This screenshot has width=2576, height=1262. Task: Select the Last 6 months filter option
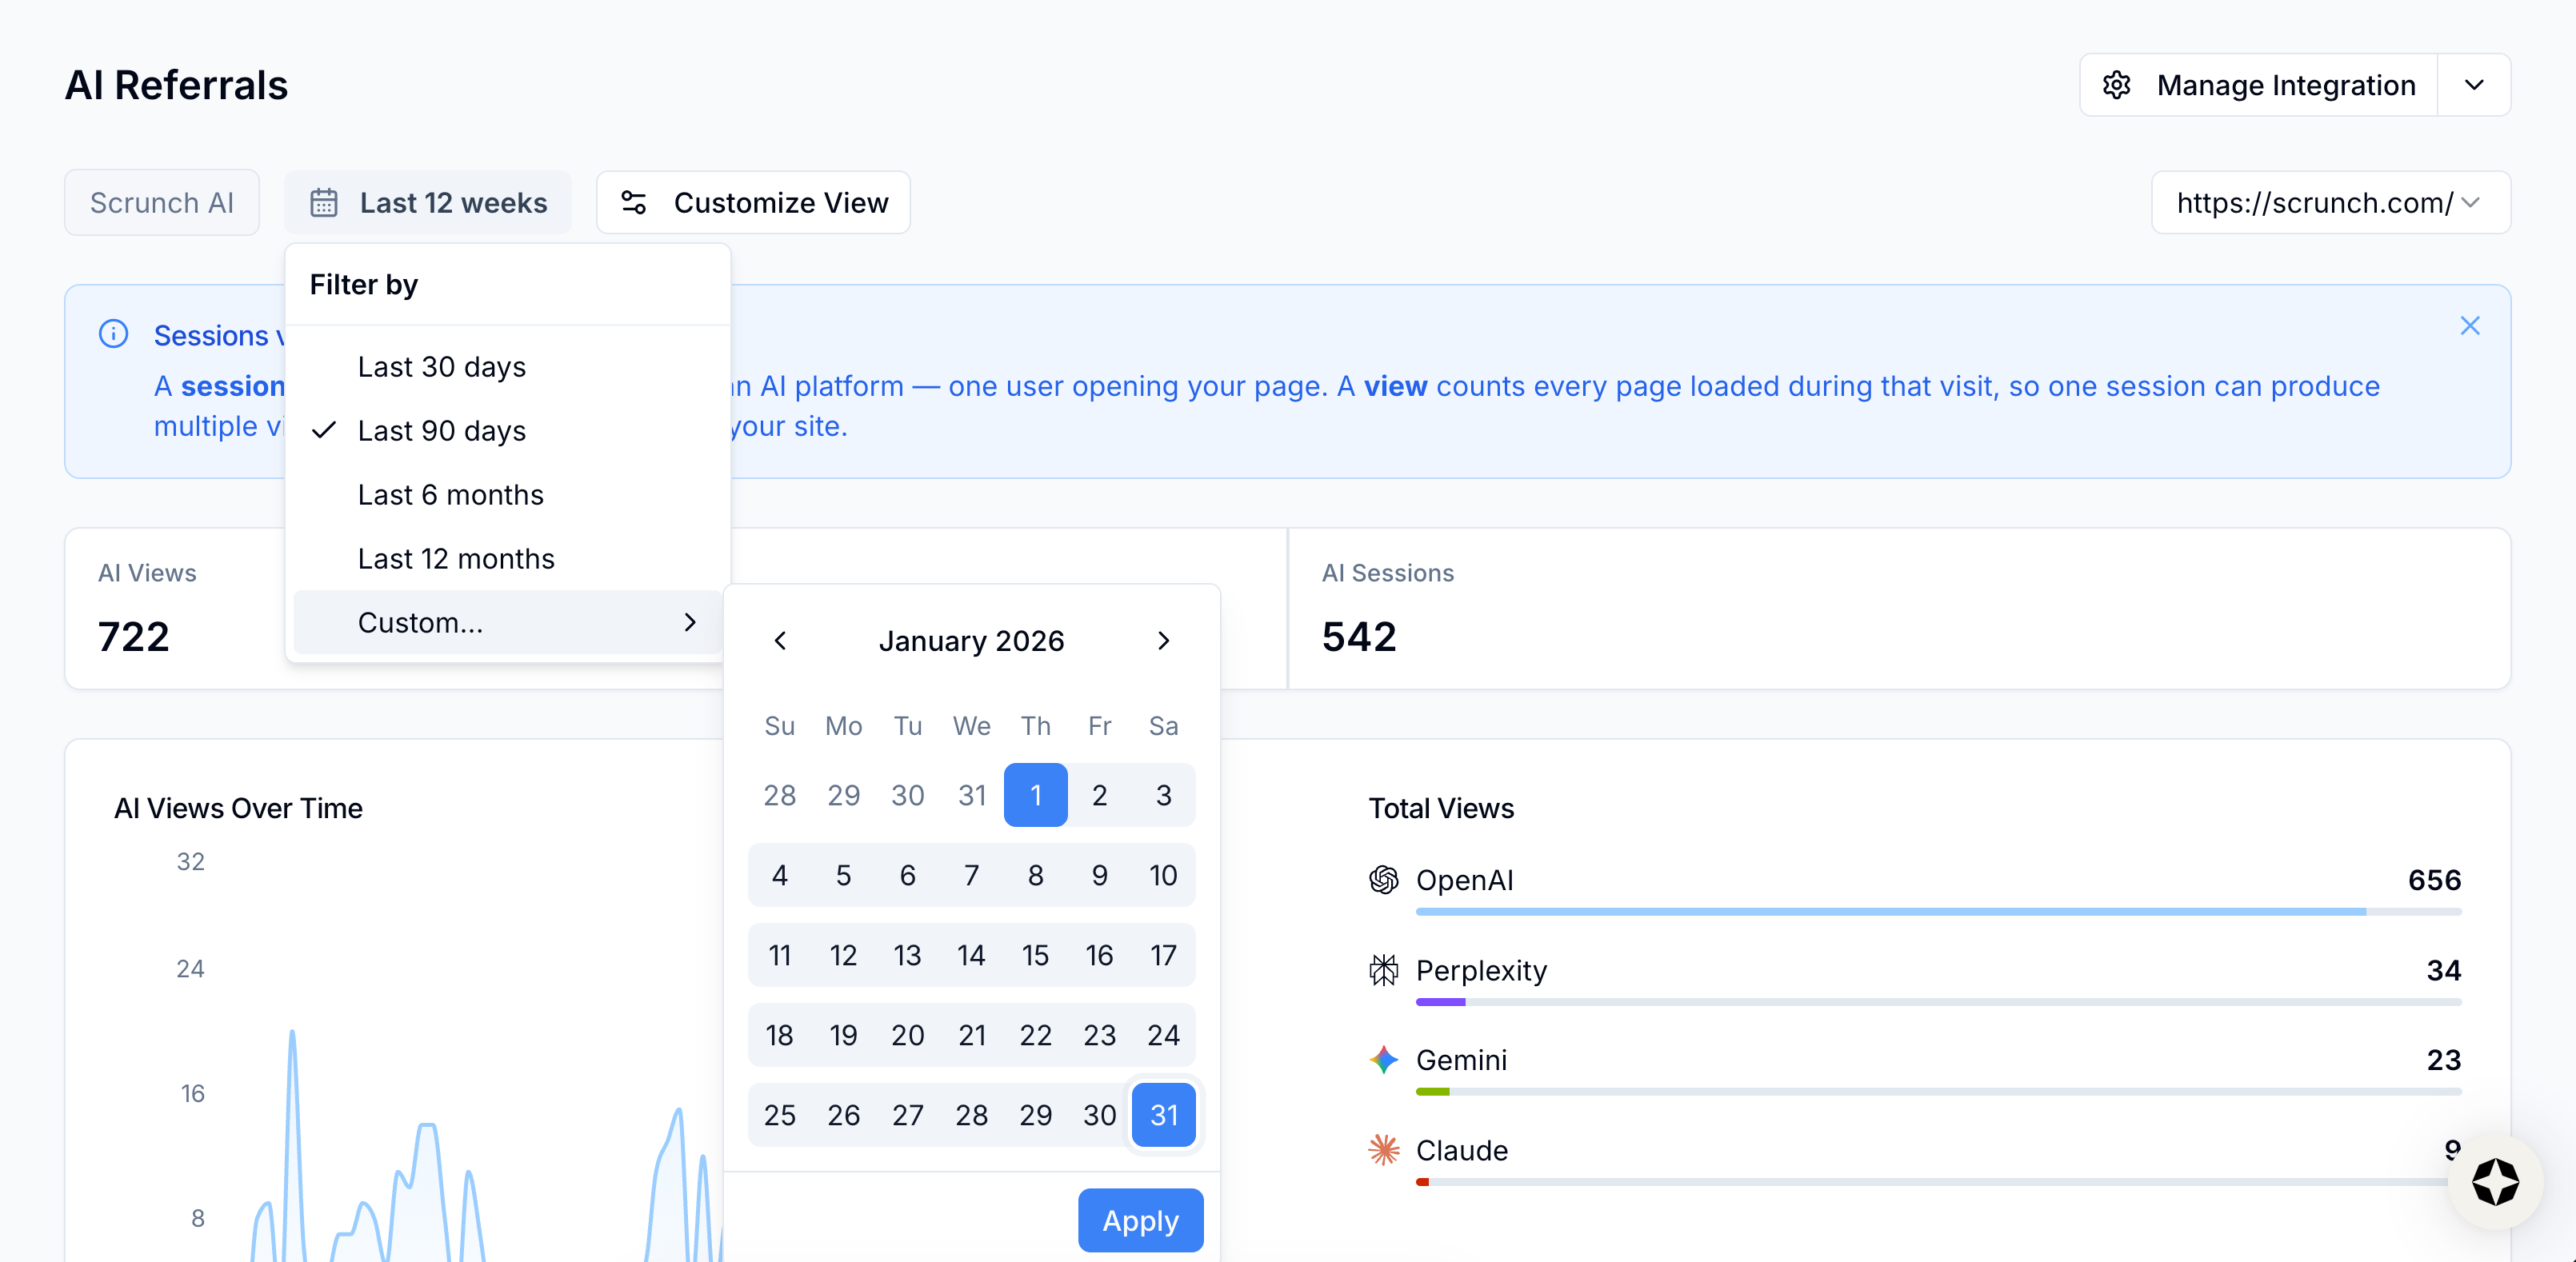(x=450, y=494)
